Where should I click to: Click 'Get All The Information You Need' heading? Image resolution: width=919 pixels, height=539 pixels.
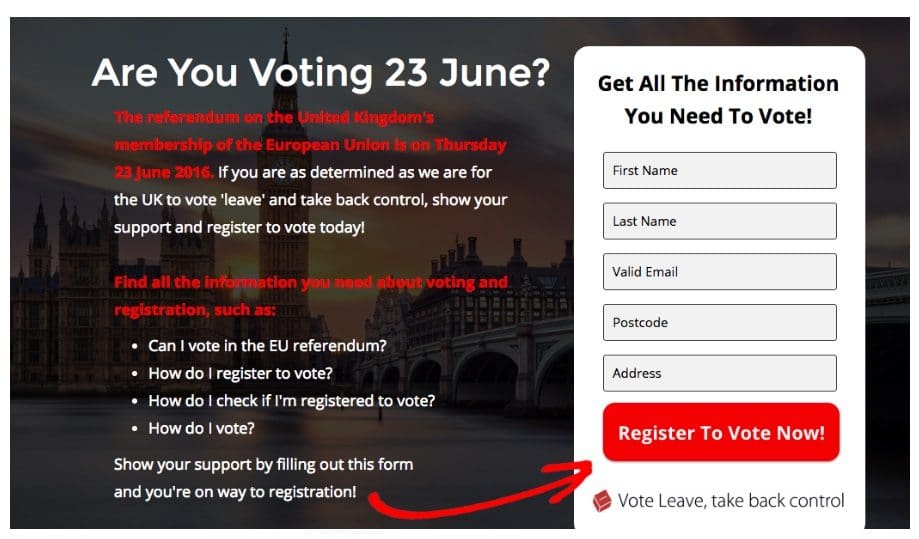point(718,100)
